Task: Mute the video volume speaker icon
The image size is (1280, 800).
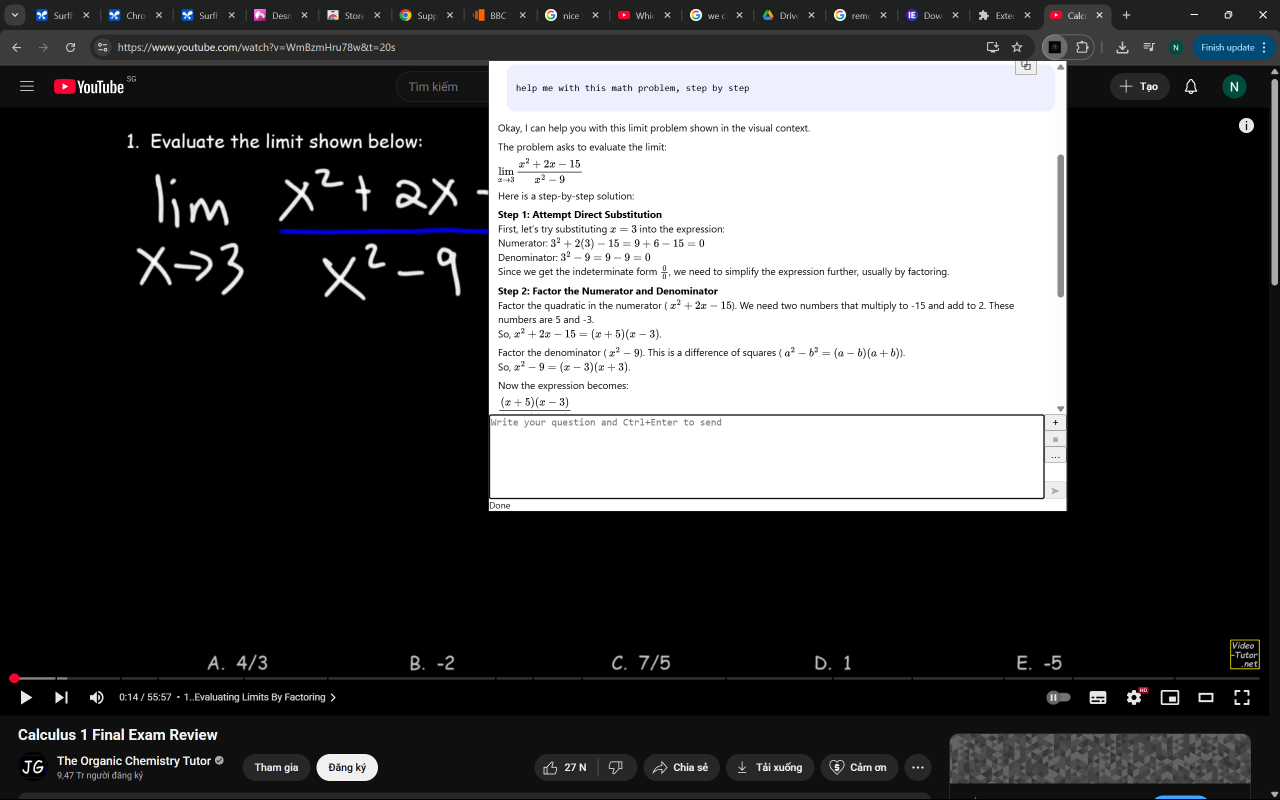Action: tap(97, 697)
